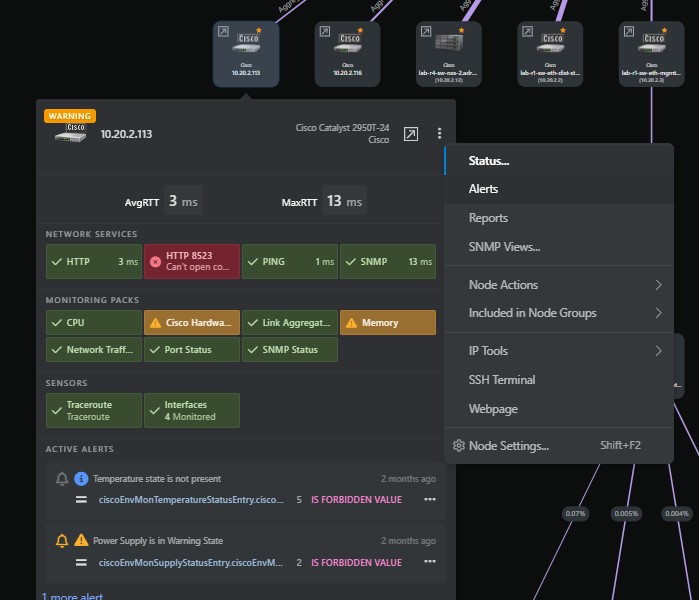This screenshot has width=699, height=600.
Task: Click the MaxRTT 13 ms value
Action: (x=344, y=201)
